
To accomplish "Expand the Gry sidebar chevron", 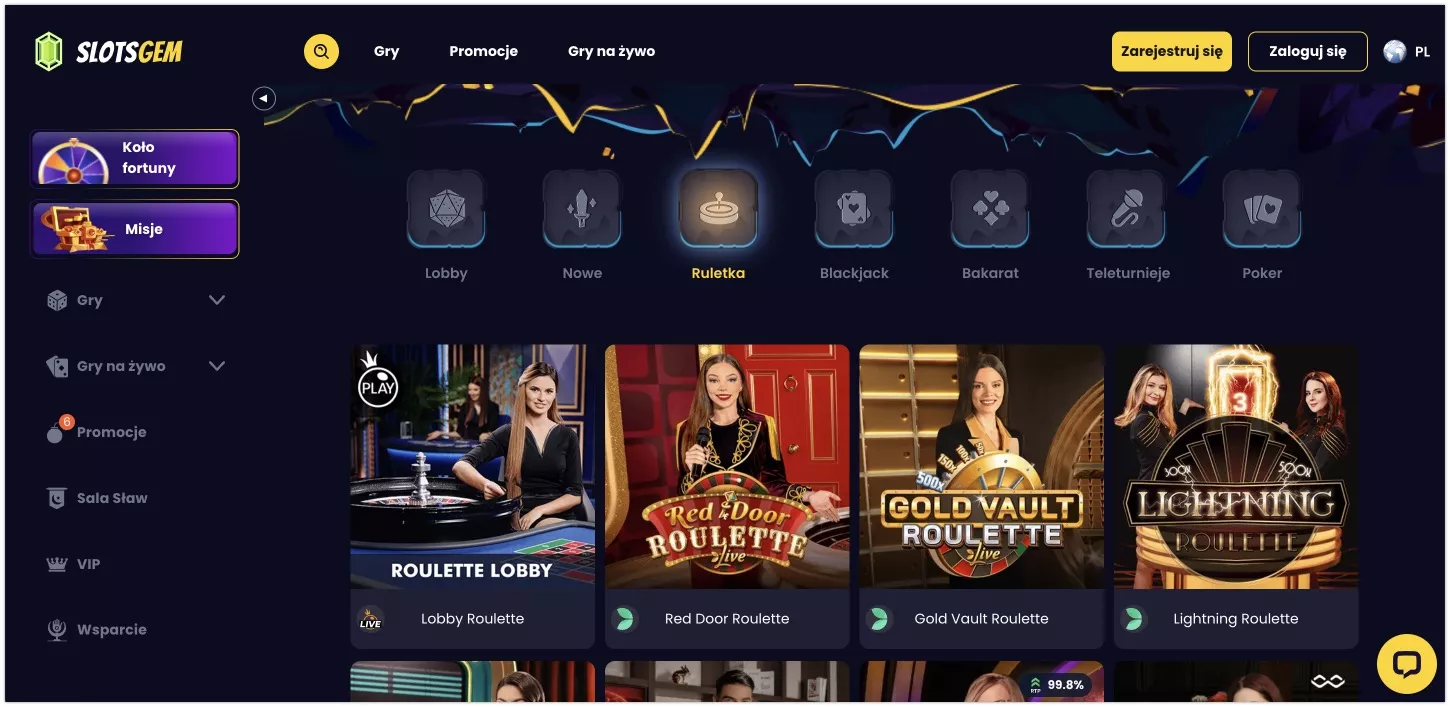I will pyautogui.click(x=217, y=300).
